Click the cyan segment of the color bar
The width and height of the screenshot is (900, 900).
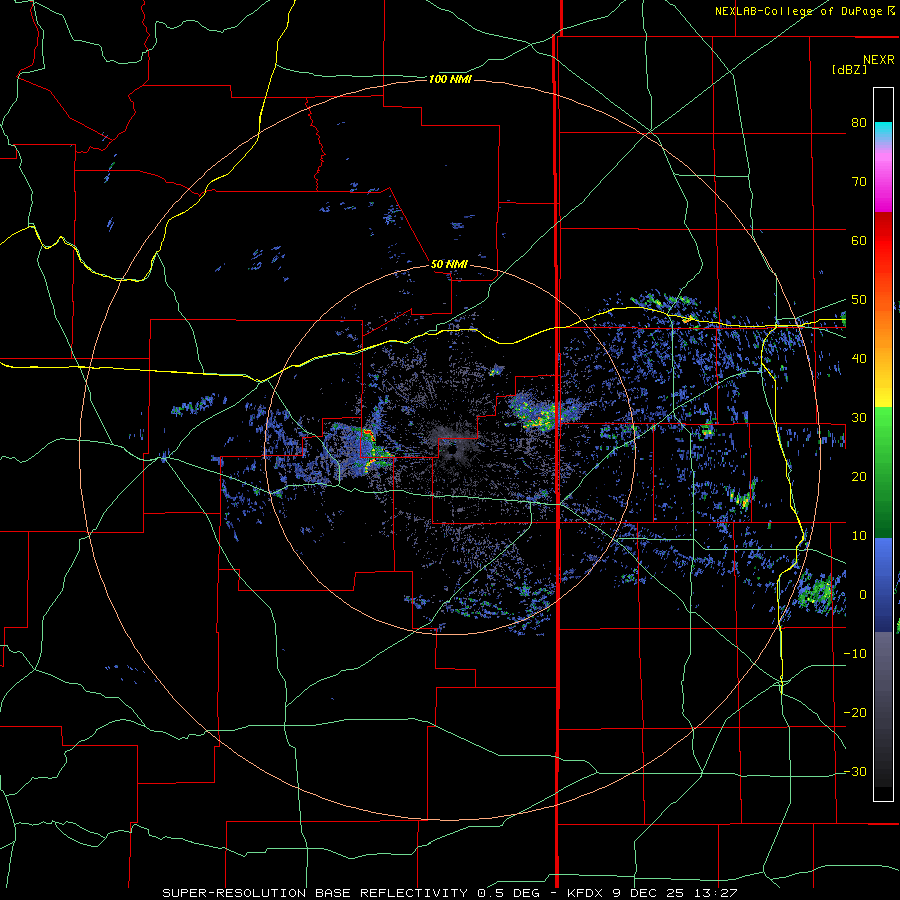point(883,131)
